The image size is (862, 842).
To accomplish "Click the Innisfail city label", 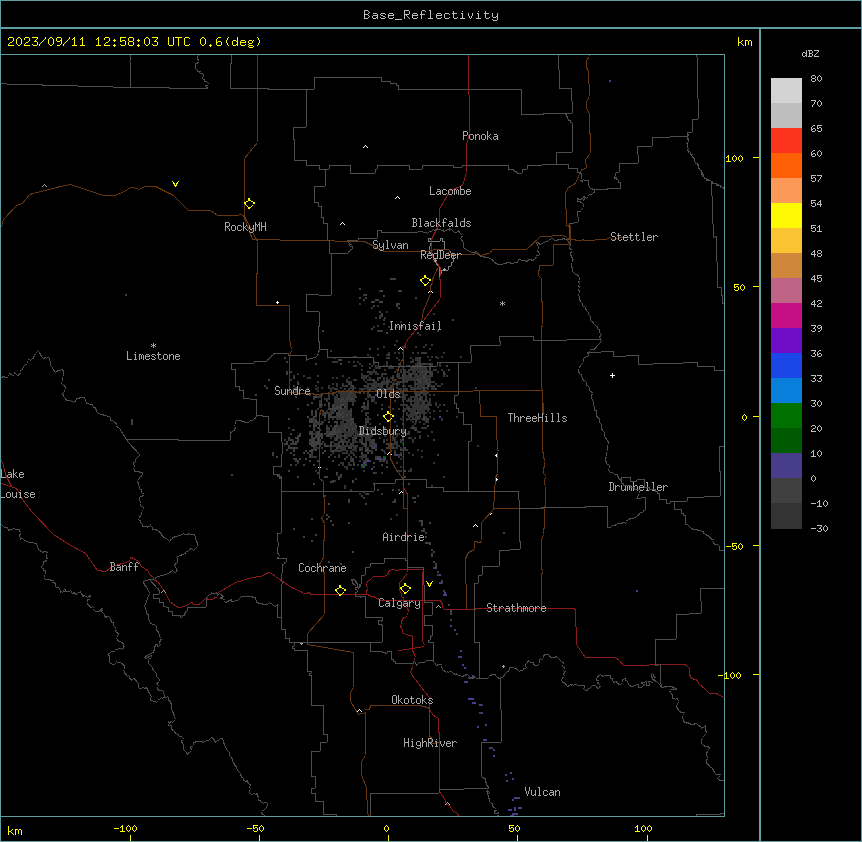I will click(415, 326).
